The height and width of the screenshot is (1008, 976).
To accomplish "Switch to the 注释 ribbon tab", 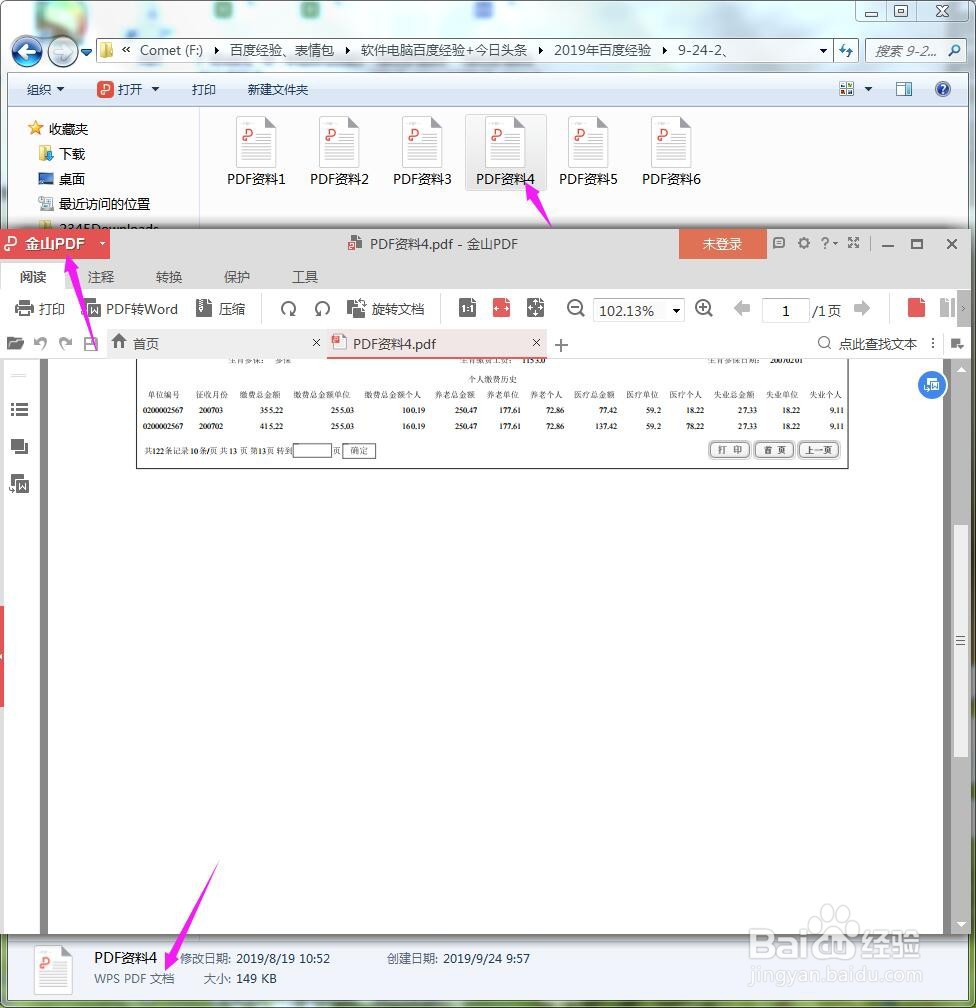I will [100, 277].
